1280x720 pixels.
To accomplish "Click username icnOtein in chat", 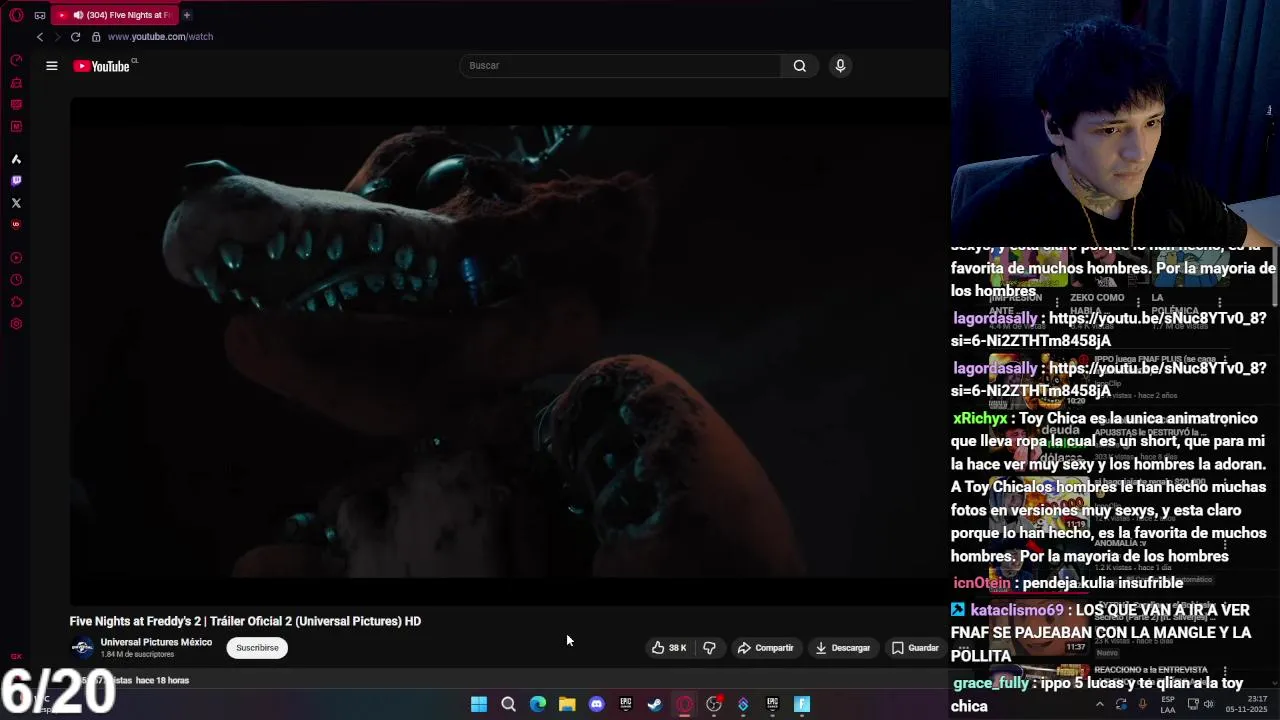I will coord(982,583).
